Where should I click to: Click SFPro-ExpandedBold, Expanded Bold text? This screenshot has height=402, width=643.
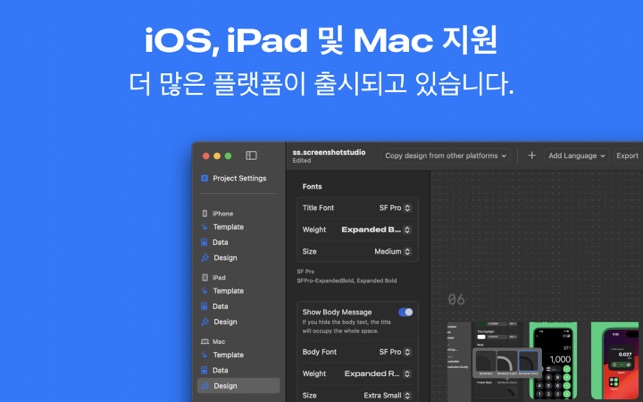(x=347, y=281)
